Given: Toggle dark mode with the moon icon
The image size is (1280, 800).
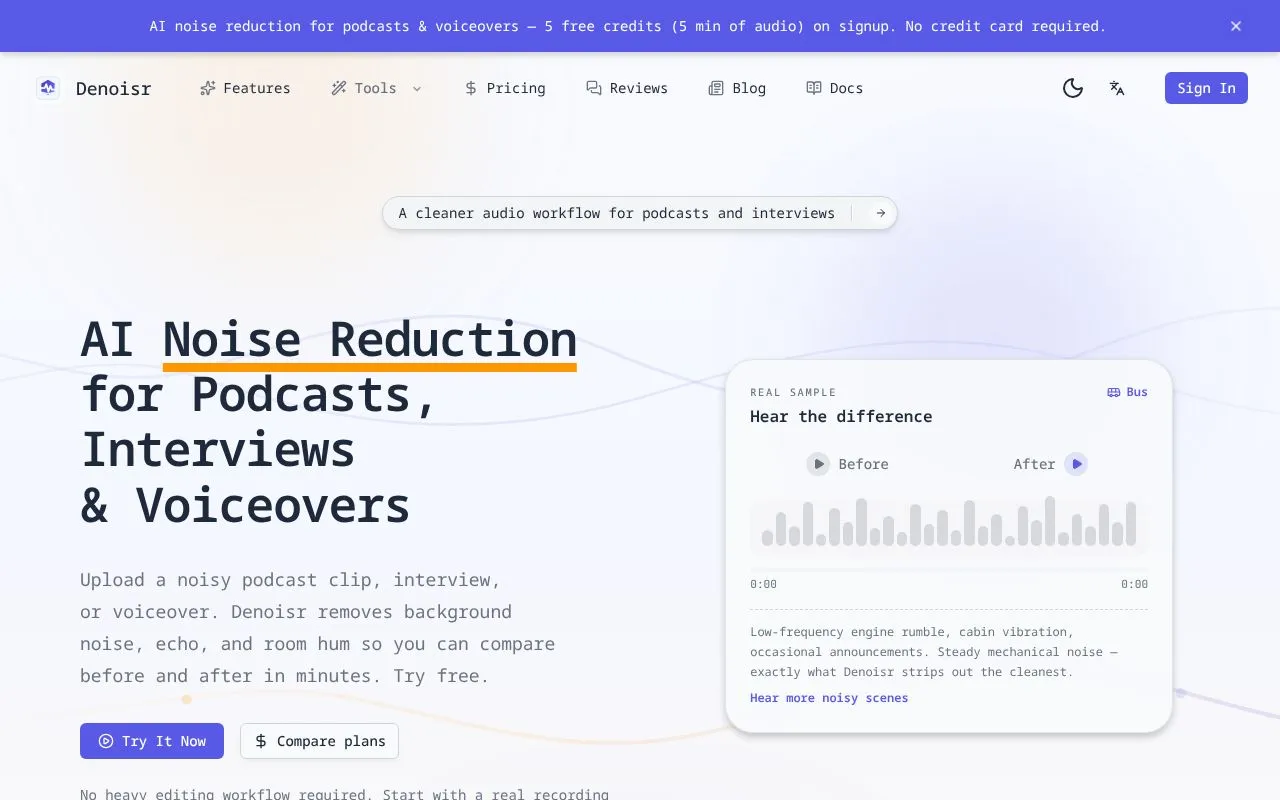Looking at the screenshot, I should 1073,88.
